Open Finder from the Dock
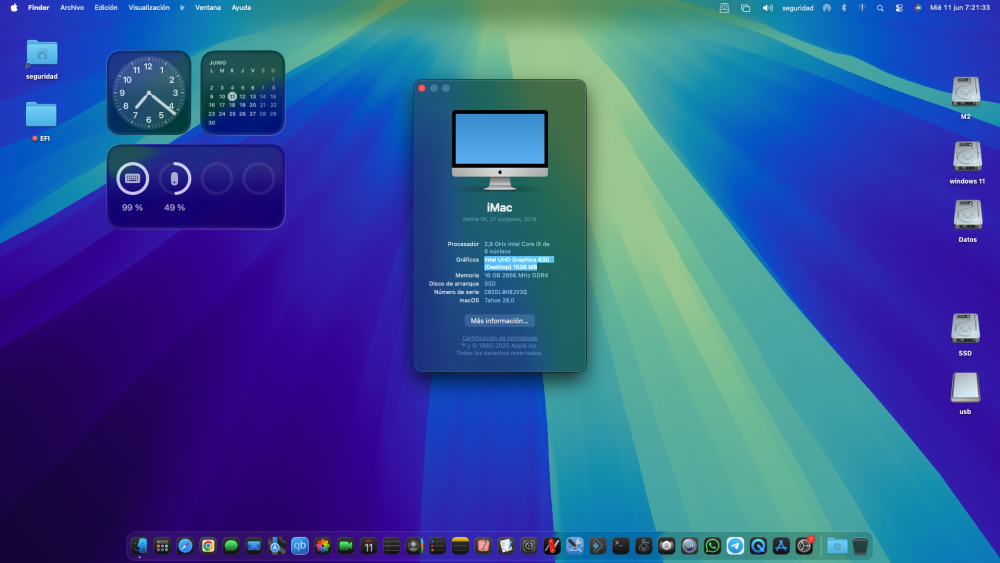 pyautogui.click(x=139, y=546)
